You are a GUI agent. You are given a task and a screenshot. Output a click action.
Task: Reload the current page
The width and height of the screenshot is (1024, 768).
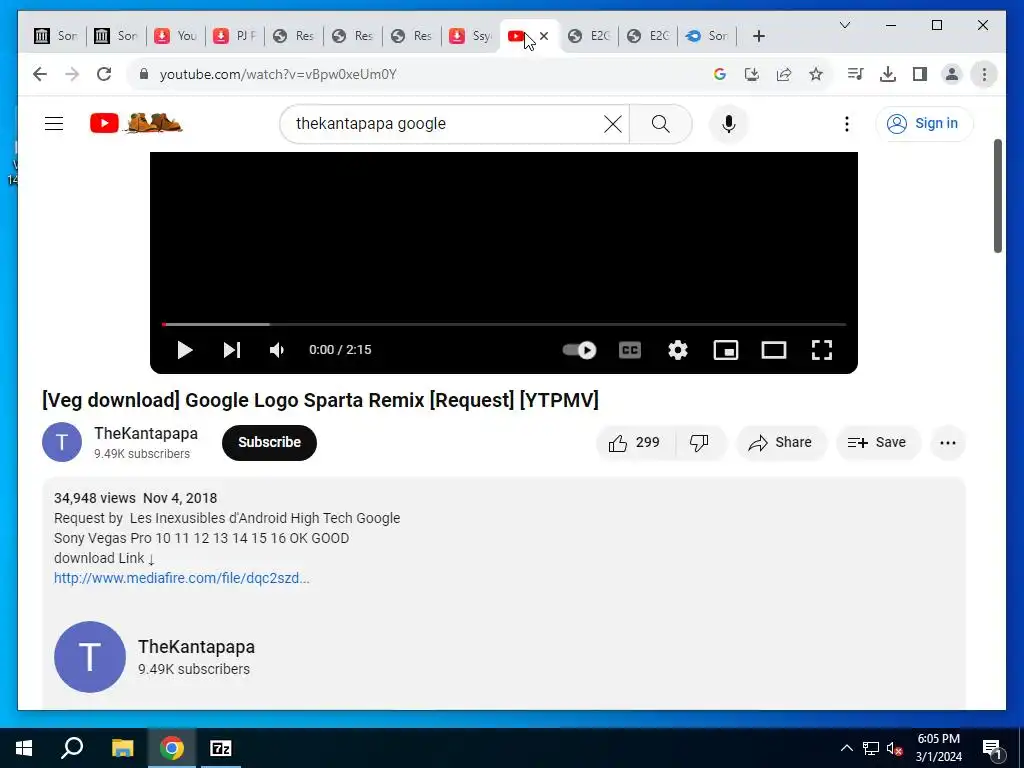click(x=104, y=74)
